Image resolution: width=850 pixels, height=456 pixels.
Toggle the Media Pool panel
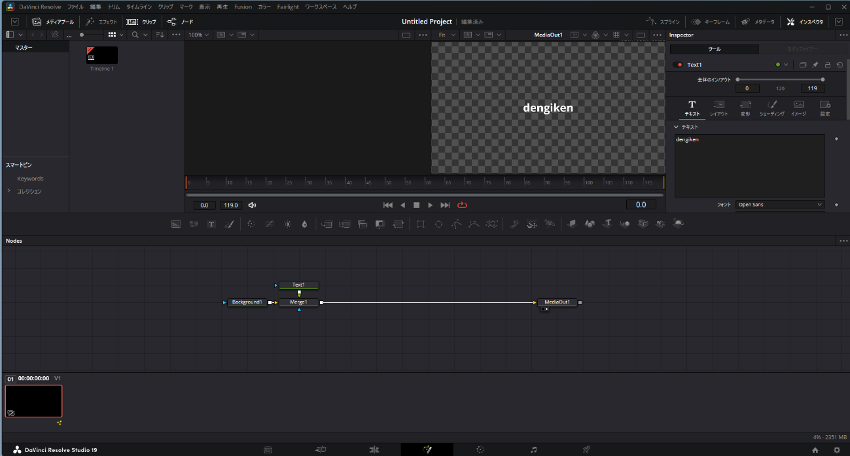pos(53,21)
